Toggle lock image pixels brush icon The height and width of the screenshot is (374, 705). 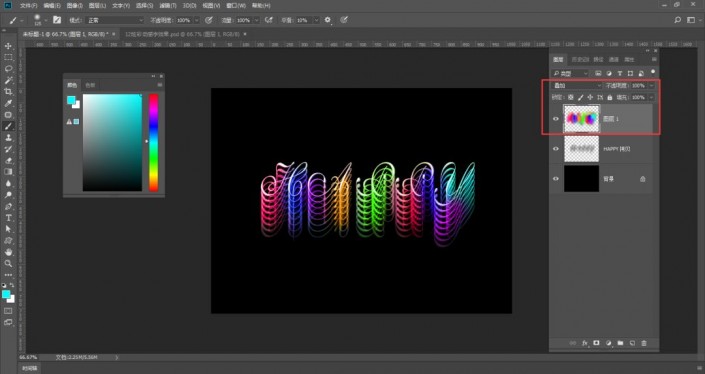tap(580, 97)
